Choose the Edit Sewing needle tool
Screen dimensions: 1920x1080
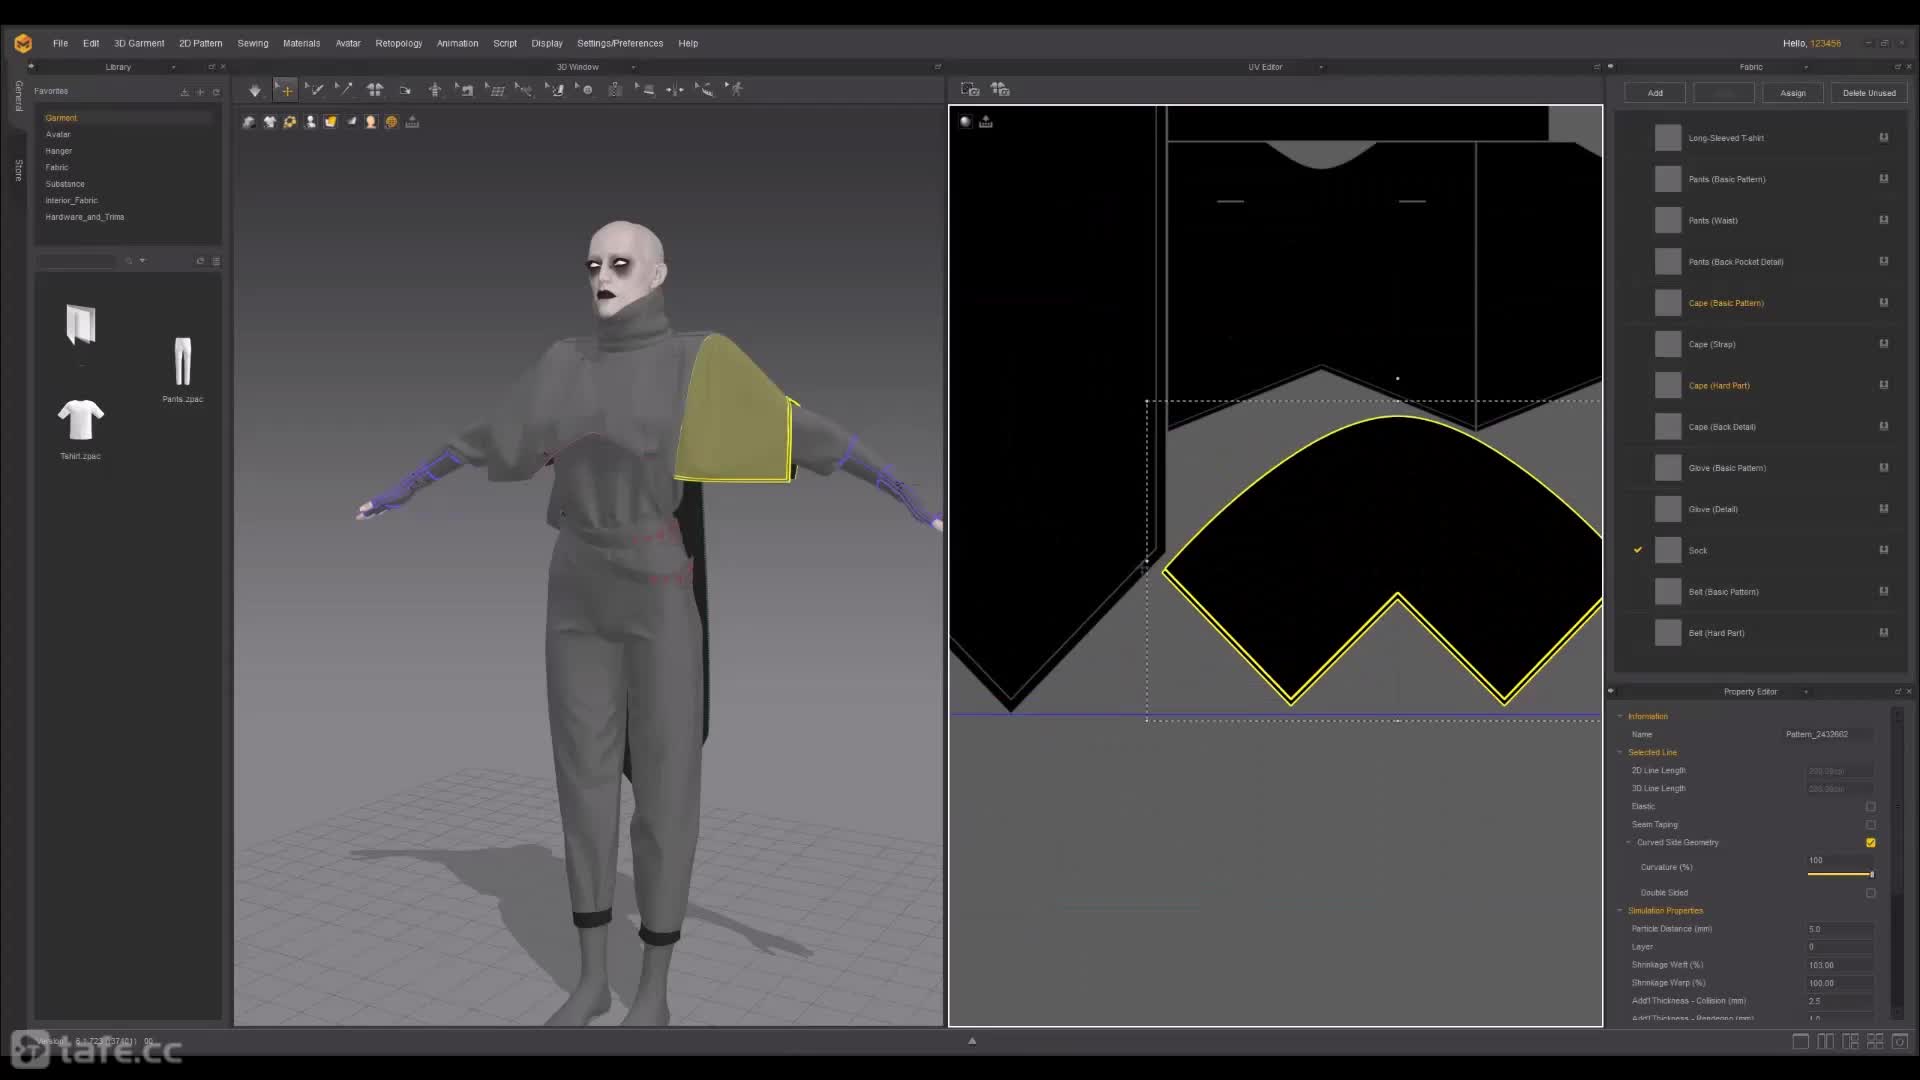point(315,90)
